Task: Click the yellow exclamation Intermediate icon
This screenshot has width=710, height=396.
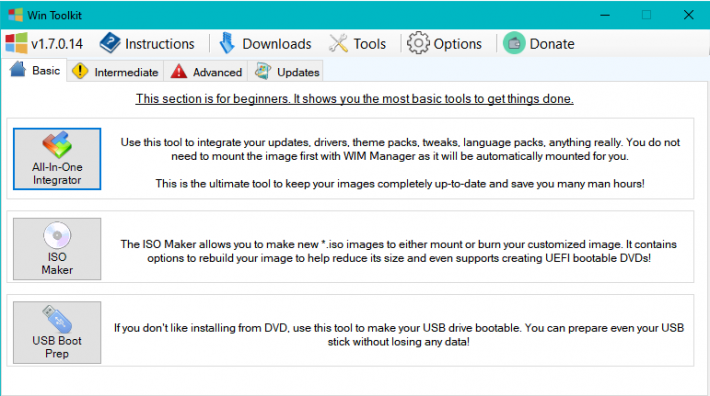Action: pos(80,71)
